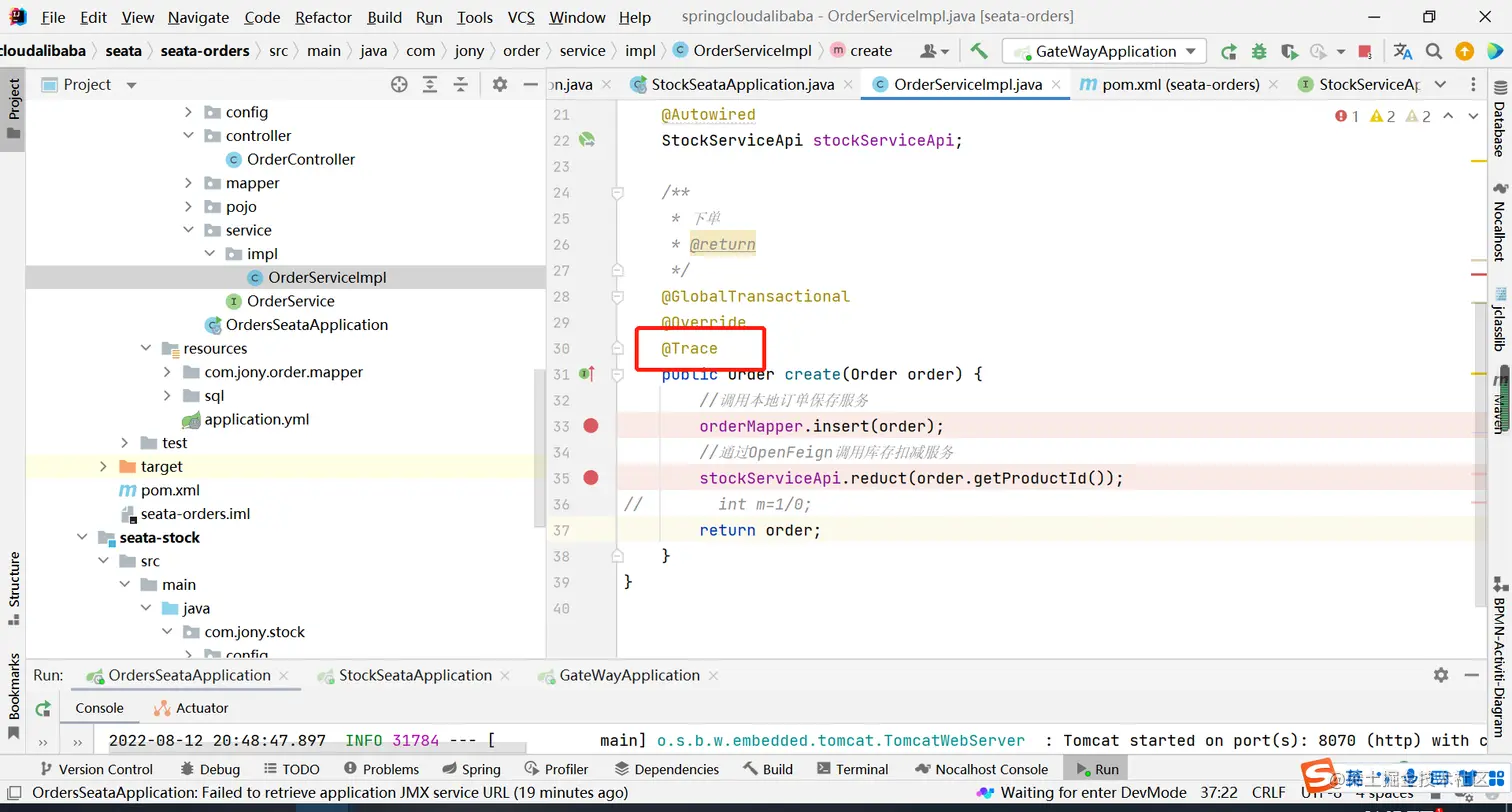Open the Build menu
Screen dimensions: 1512x812
pos(384,17)
